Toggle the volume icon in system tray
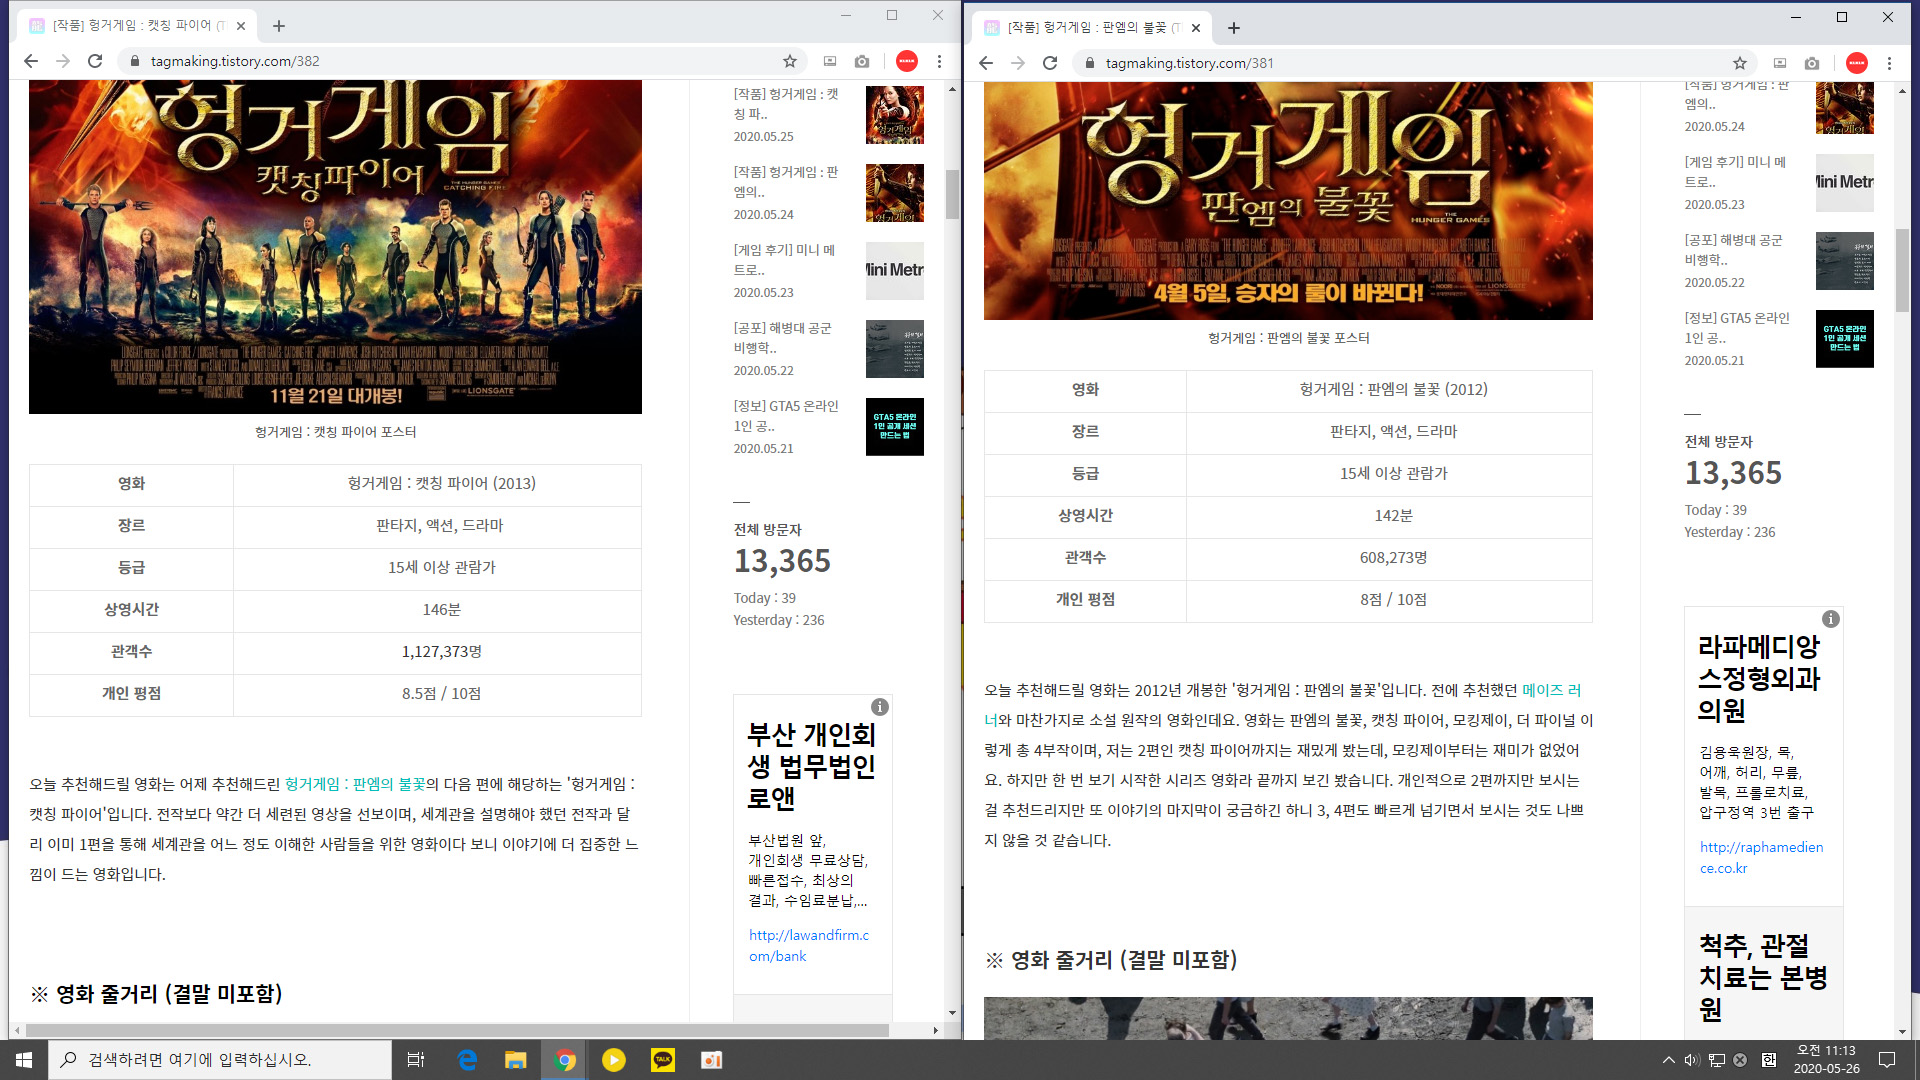Viewport: 1920px width, 1080px height. [1691, 1060]
